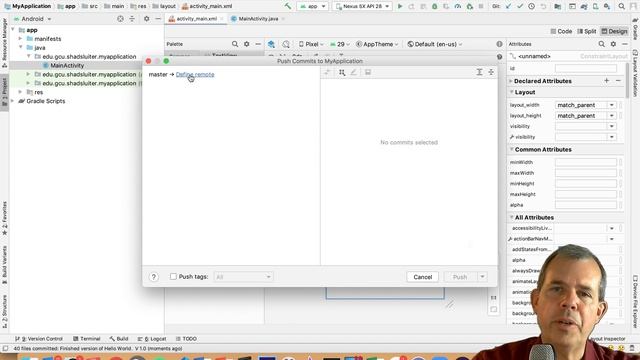This screenshot has height=360, width=640.
Task: Open the Push button options arrow
Action: click(482, 277)
